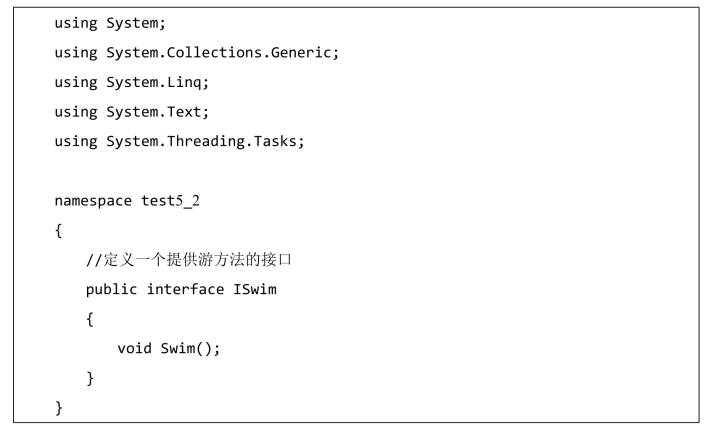Click the 'interface' keyword
The image size is (726, 432).
(185, 289)
